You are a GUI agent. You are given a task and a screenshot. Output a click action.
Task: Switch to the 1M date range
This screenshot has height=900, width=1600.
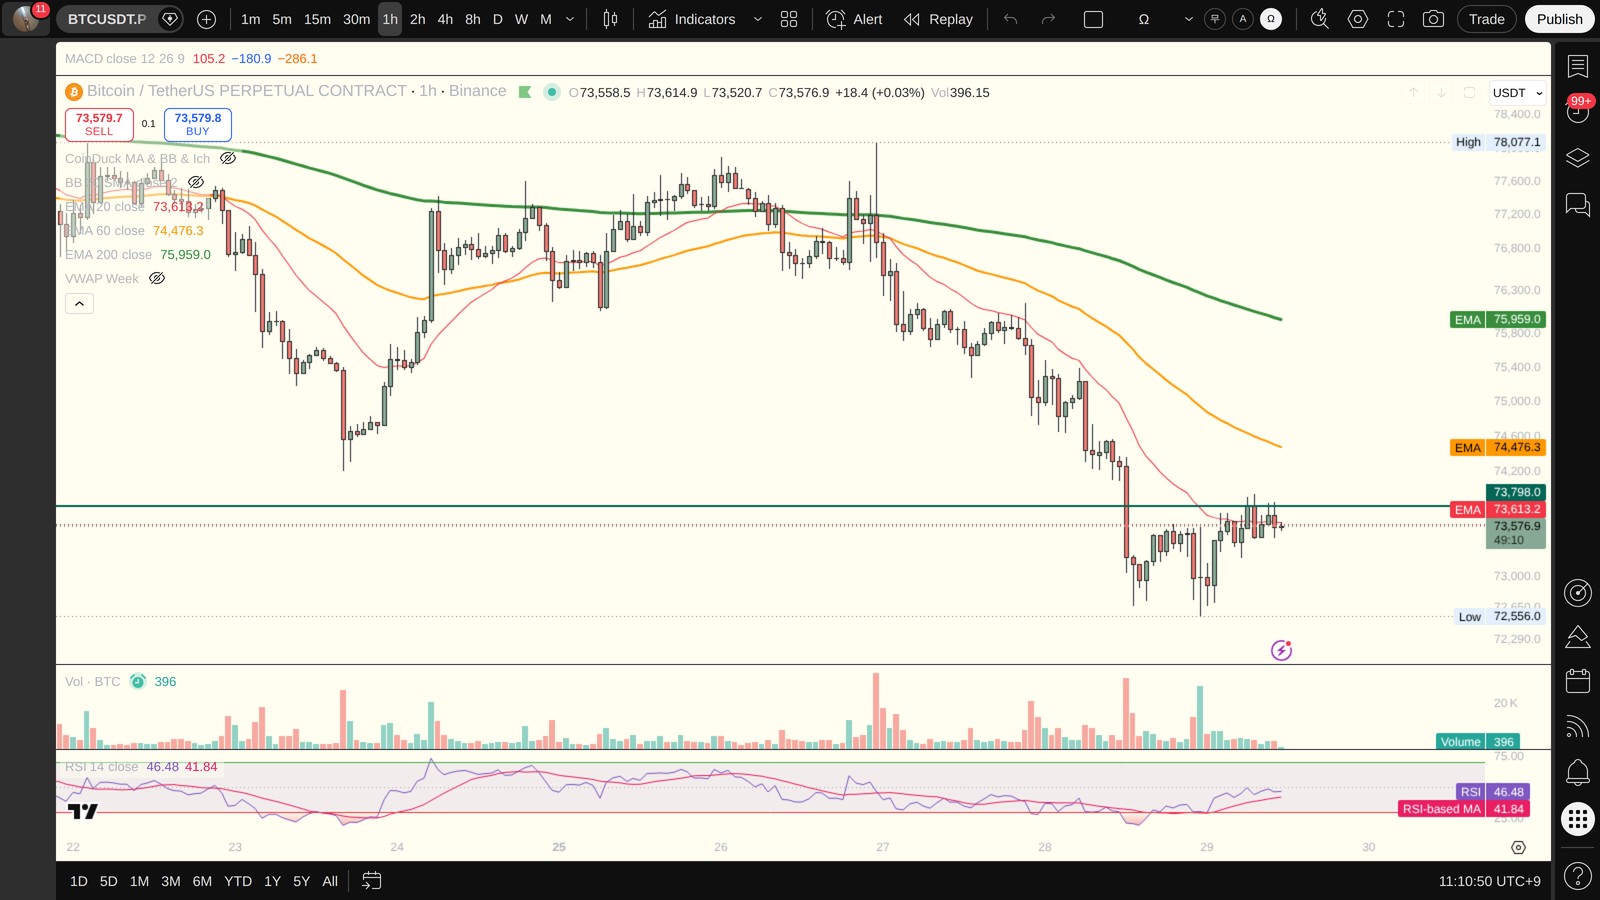click(139, 881)
